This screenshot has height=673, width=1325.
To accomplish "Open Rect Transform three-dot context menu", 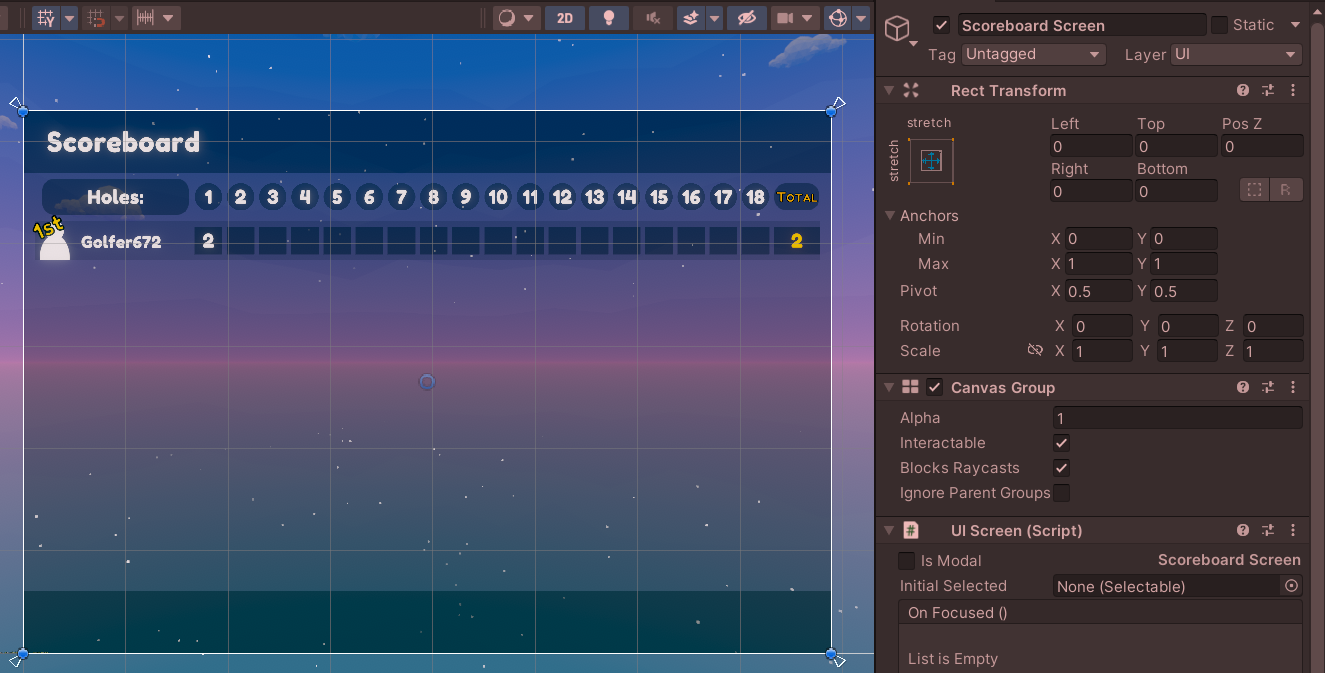I will coord(1293,90).
